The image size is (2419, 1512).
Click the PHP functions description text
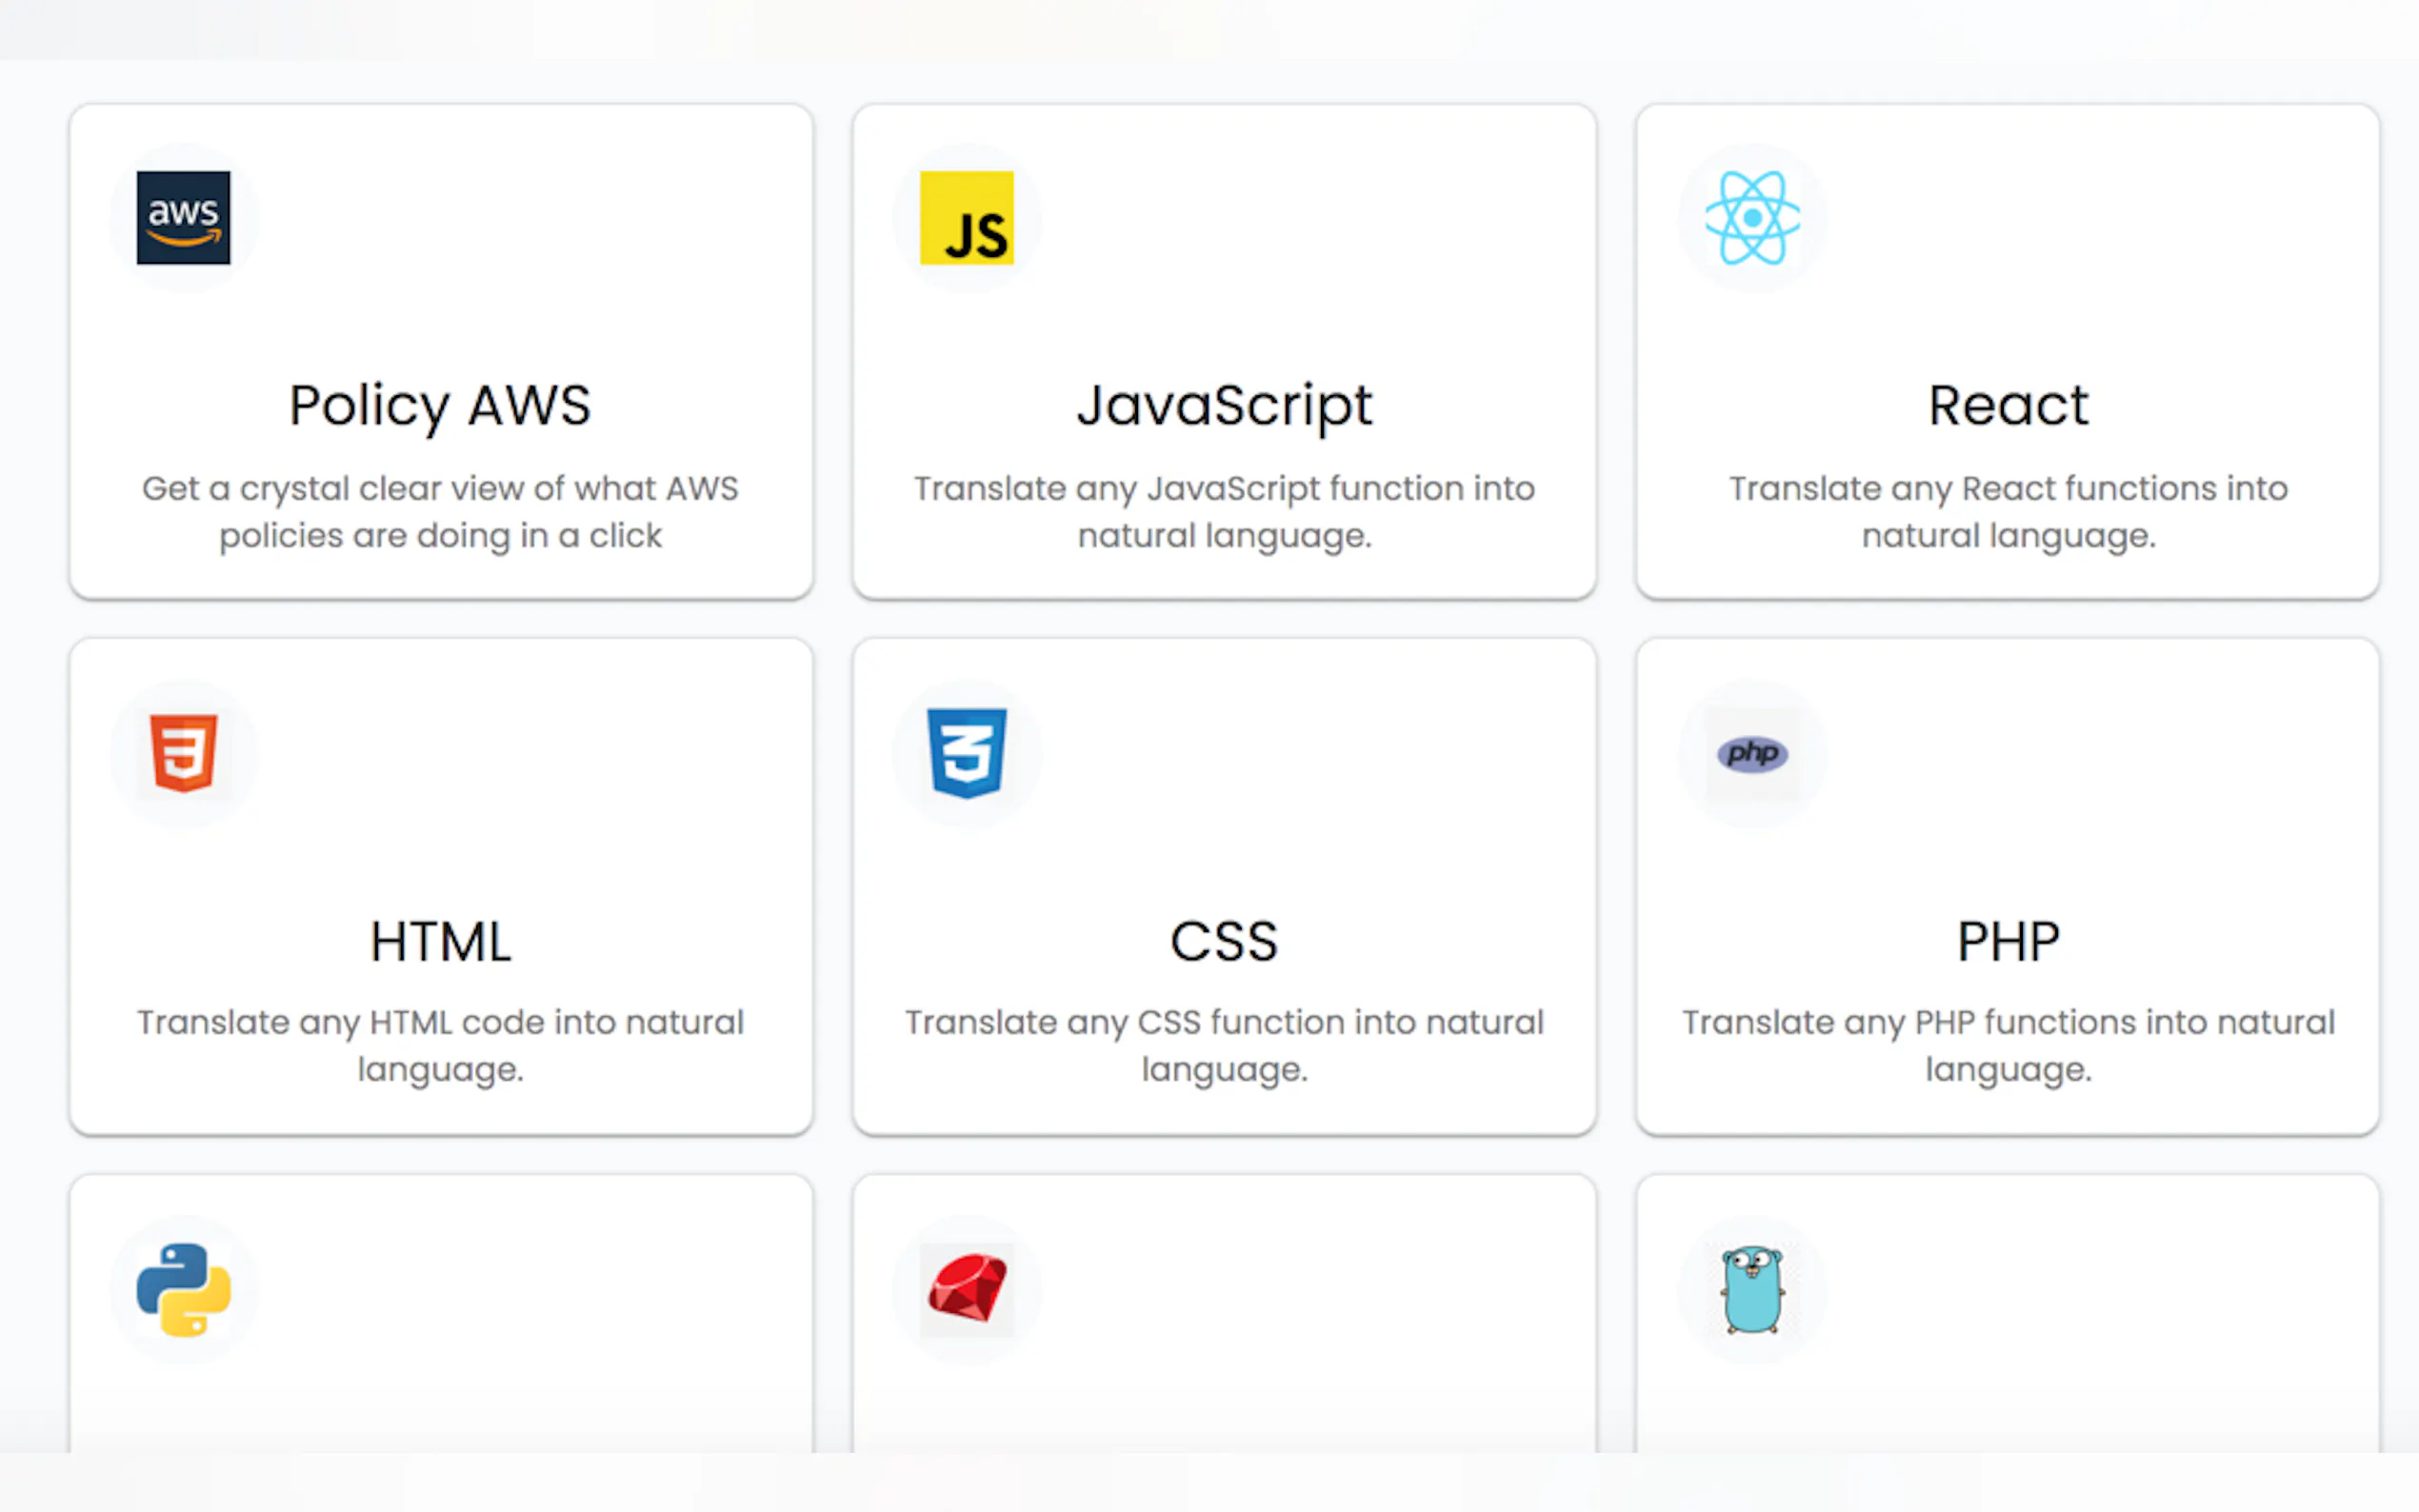[x=2007, y=1046]
